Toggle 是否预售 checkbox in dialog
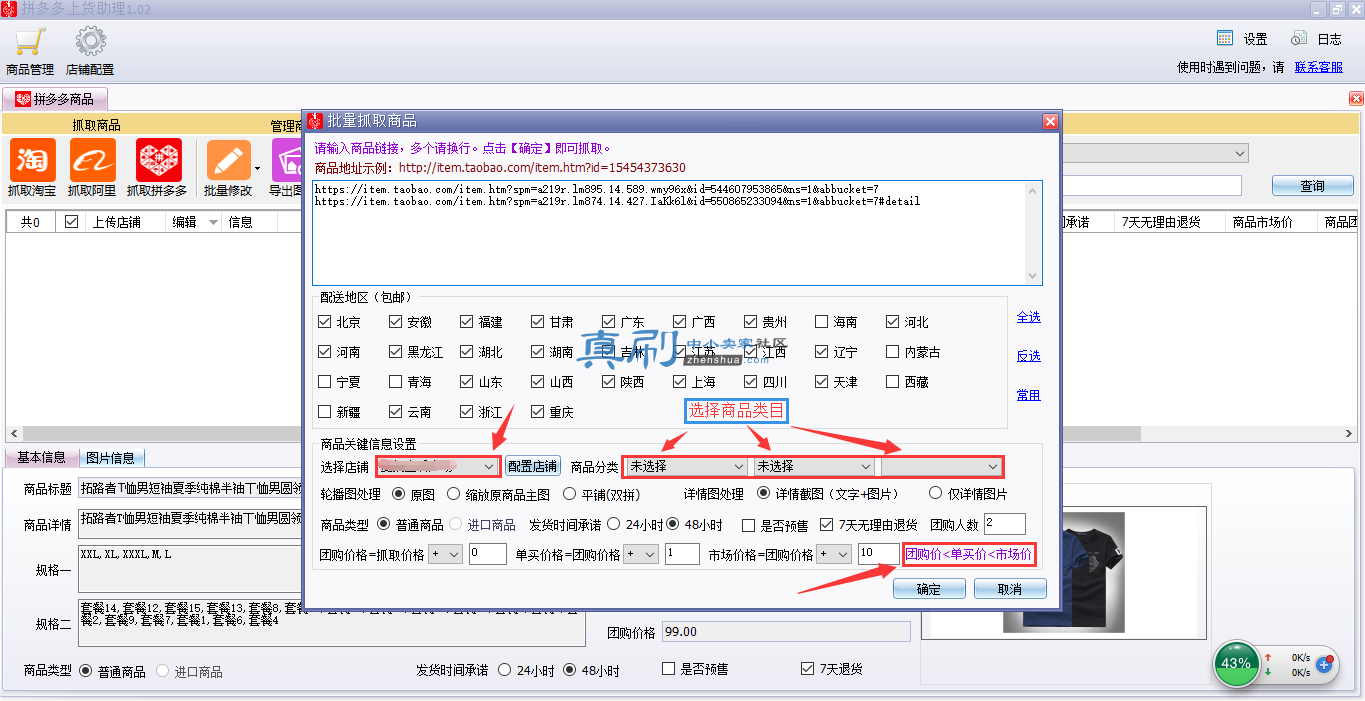This screenshot has width=1365, height=701. 749,525
